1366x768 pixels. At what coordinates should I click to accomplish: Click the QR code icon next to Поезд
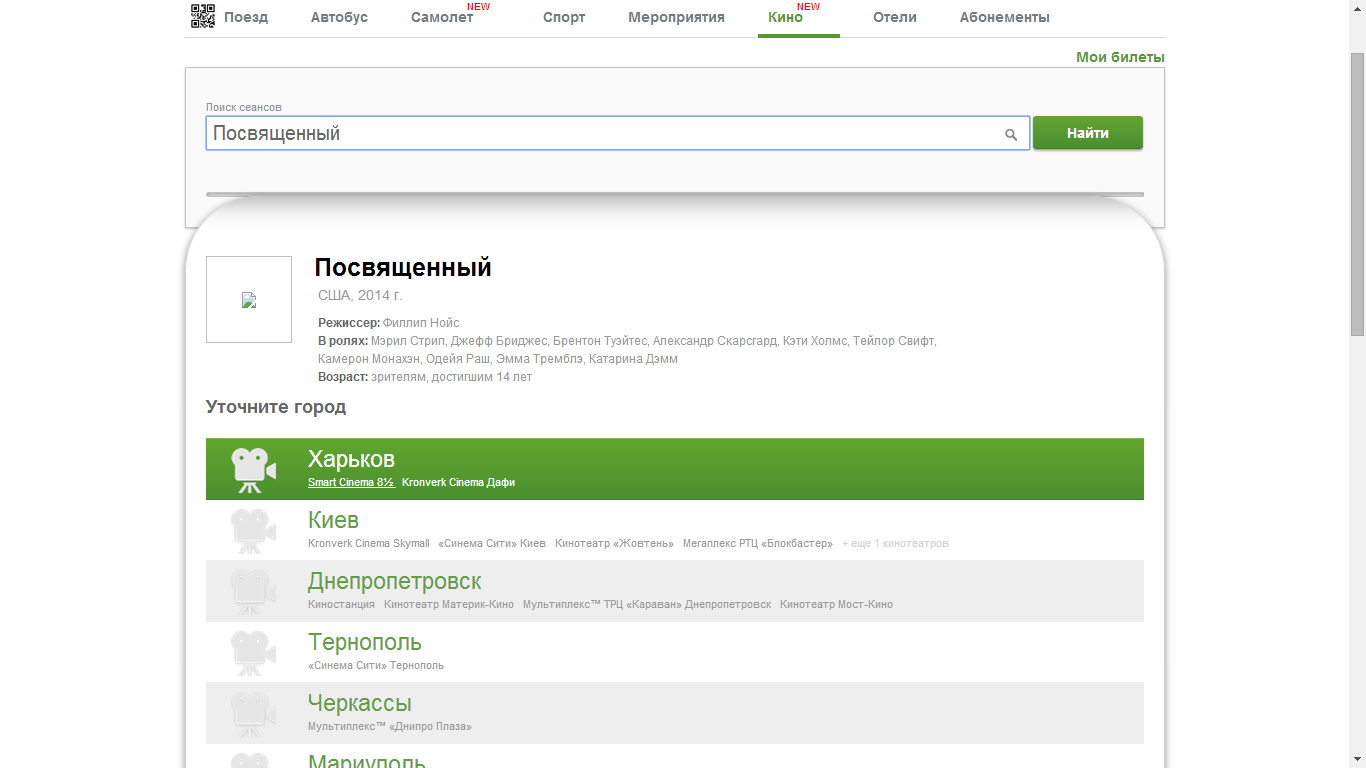pyautogui.click(x=203, y=16)
